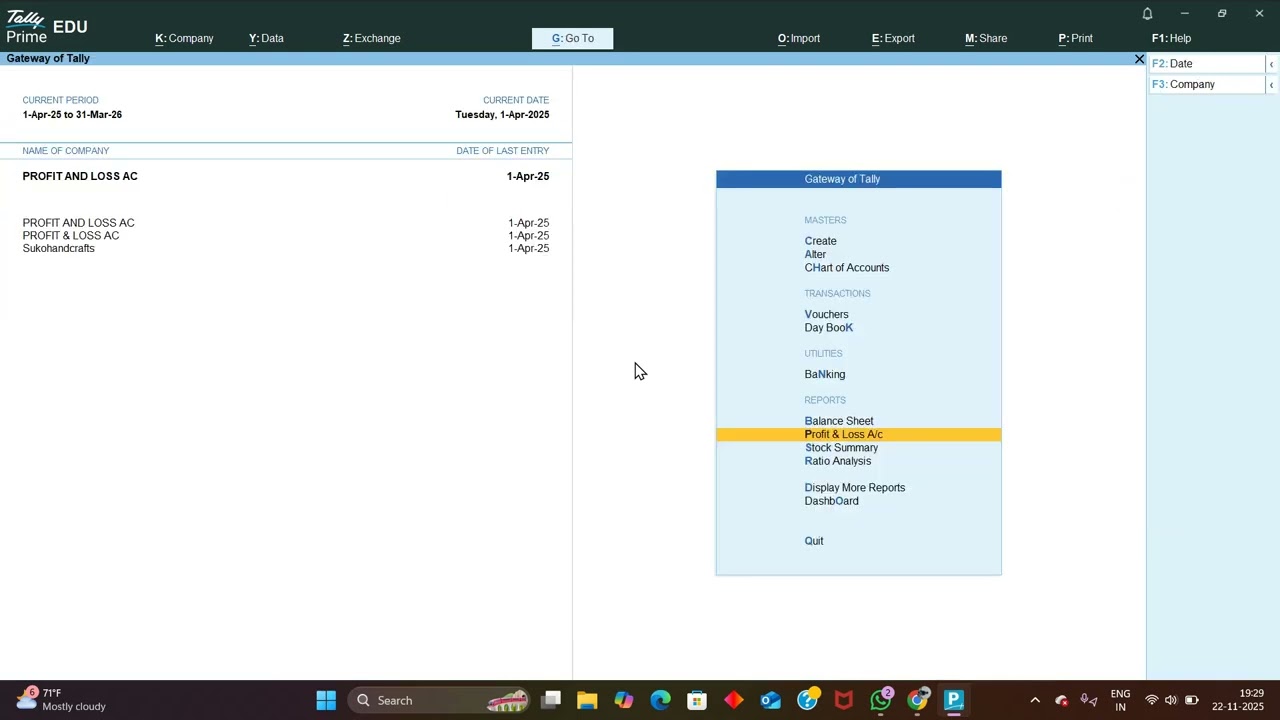Open the Get Help question-mark app

pyautogui.click(x=807, y=700)
